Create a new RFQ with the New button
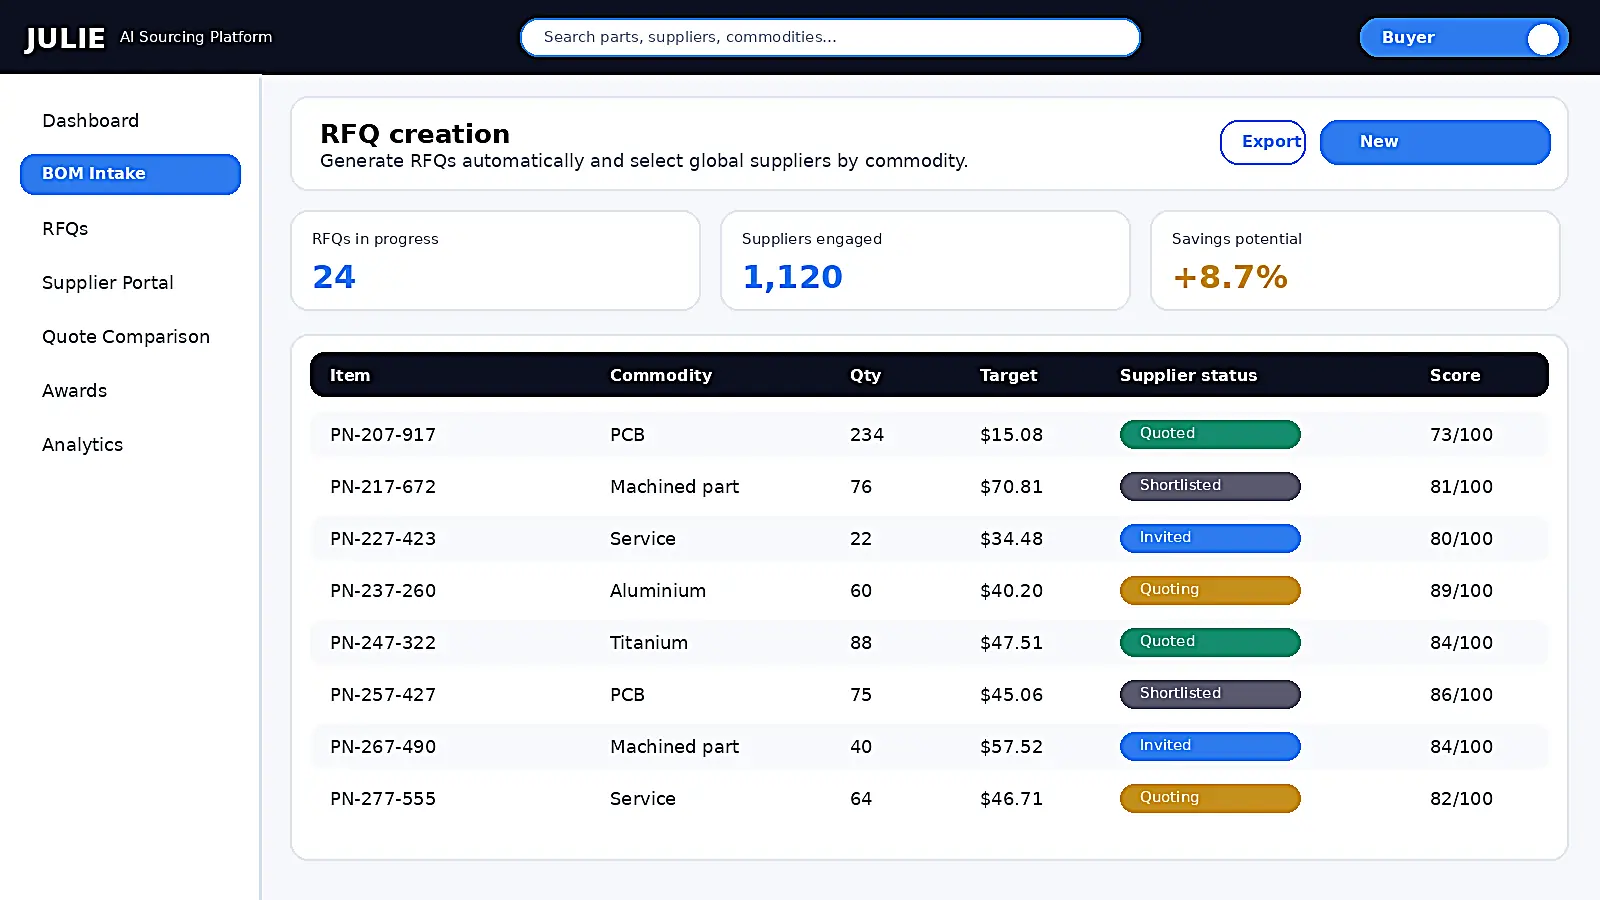 (x=1434, y=142)
